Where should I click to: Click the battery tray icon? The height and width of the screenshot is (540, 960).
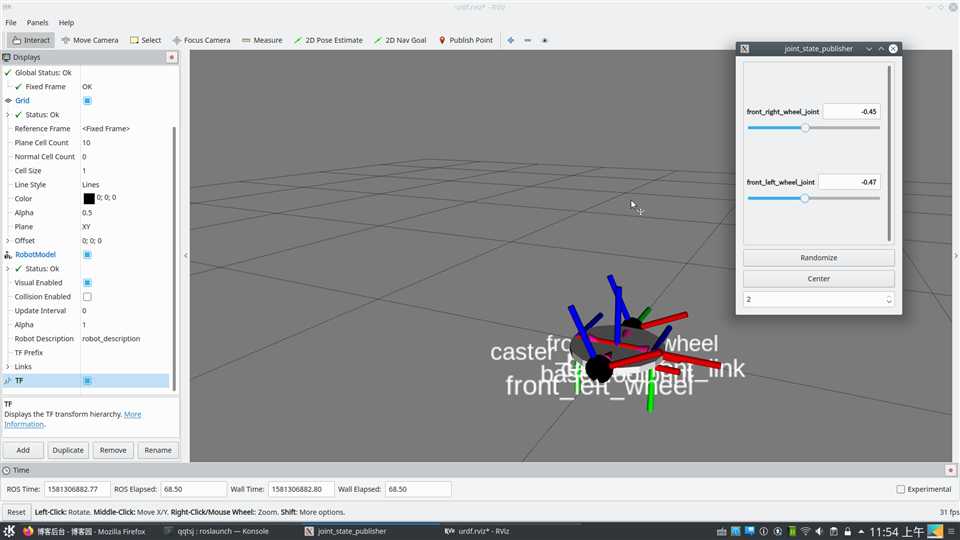[792, 531]
